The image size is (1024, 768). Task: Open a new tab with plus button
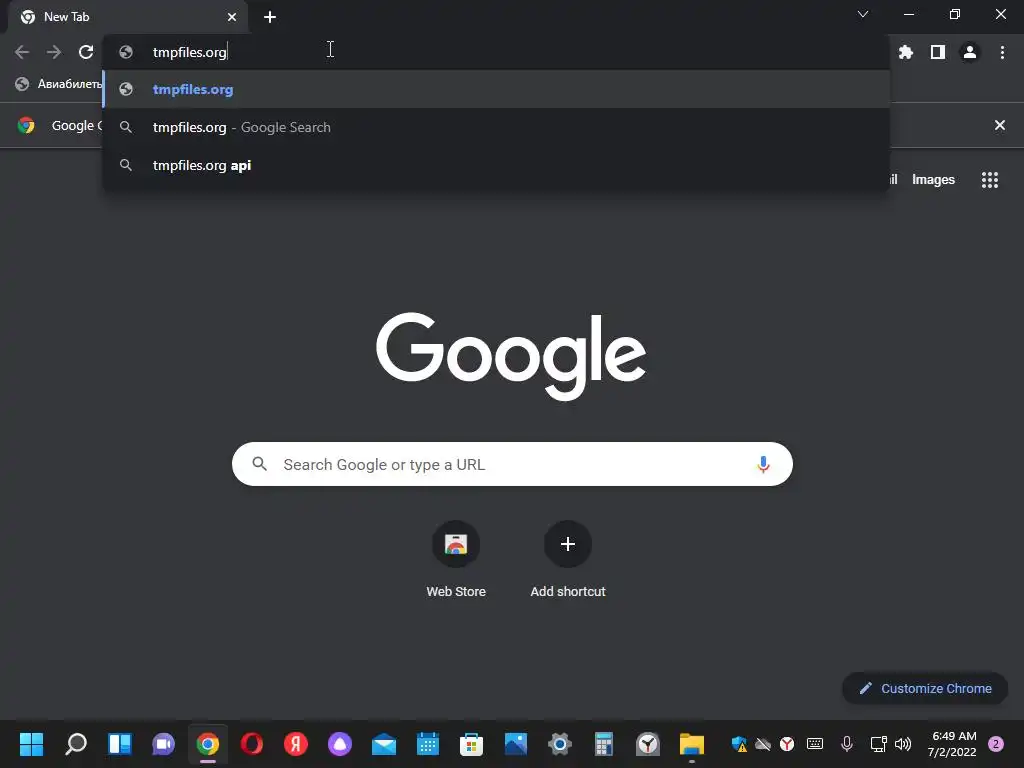tap(270, 17)
